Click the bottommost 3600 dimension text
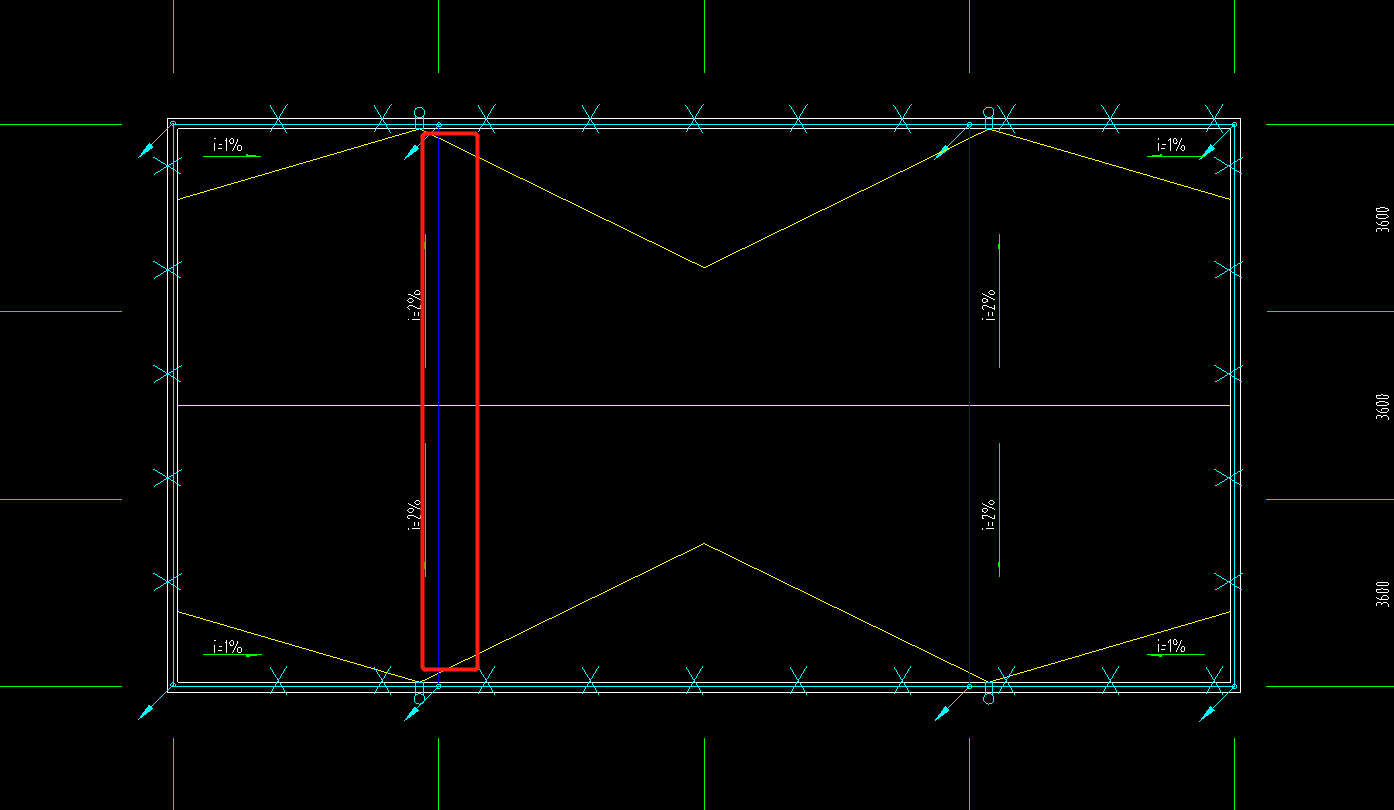The height and width of the screenshot is (810, 1394). (x=1382, y=594)
